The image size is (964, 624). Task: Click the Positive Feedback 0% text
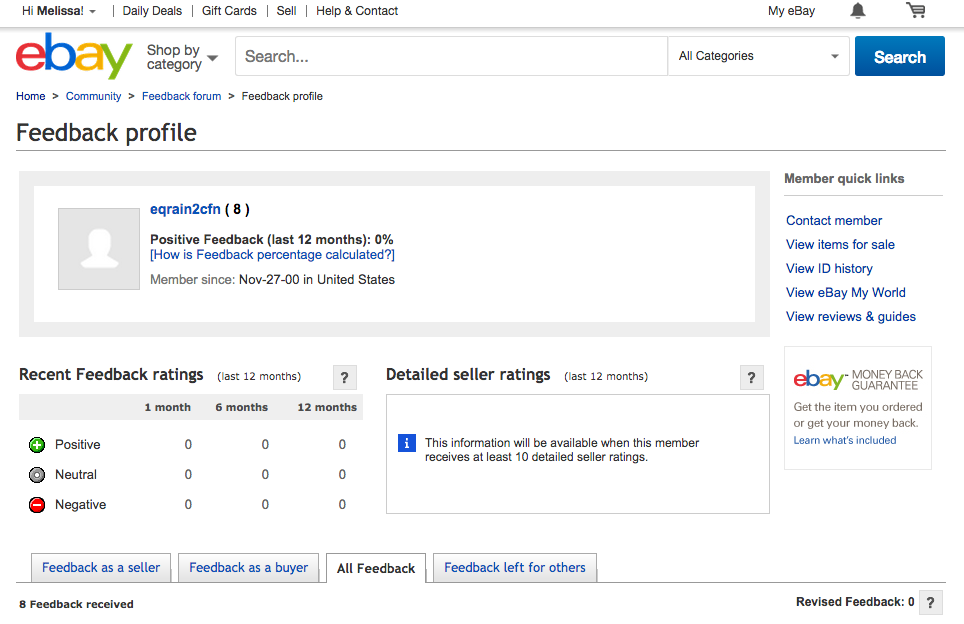point(272,239)
